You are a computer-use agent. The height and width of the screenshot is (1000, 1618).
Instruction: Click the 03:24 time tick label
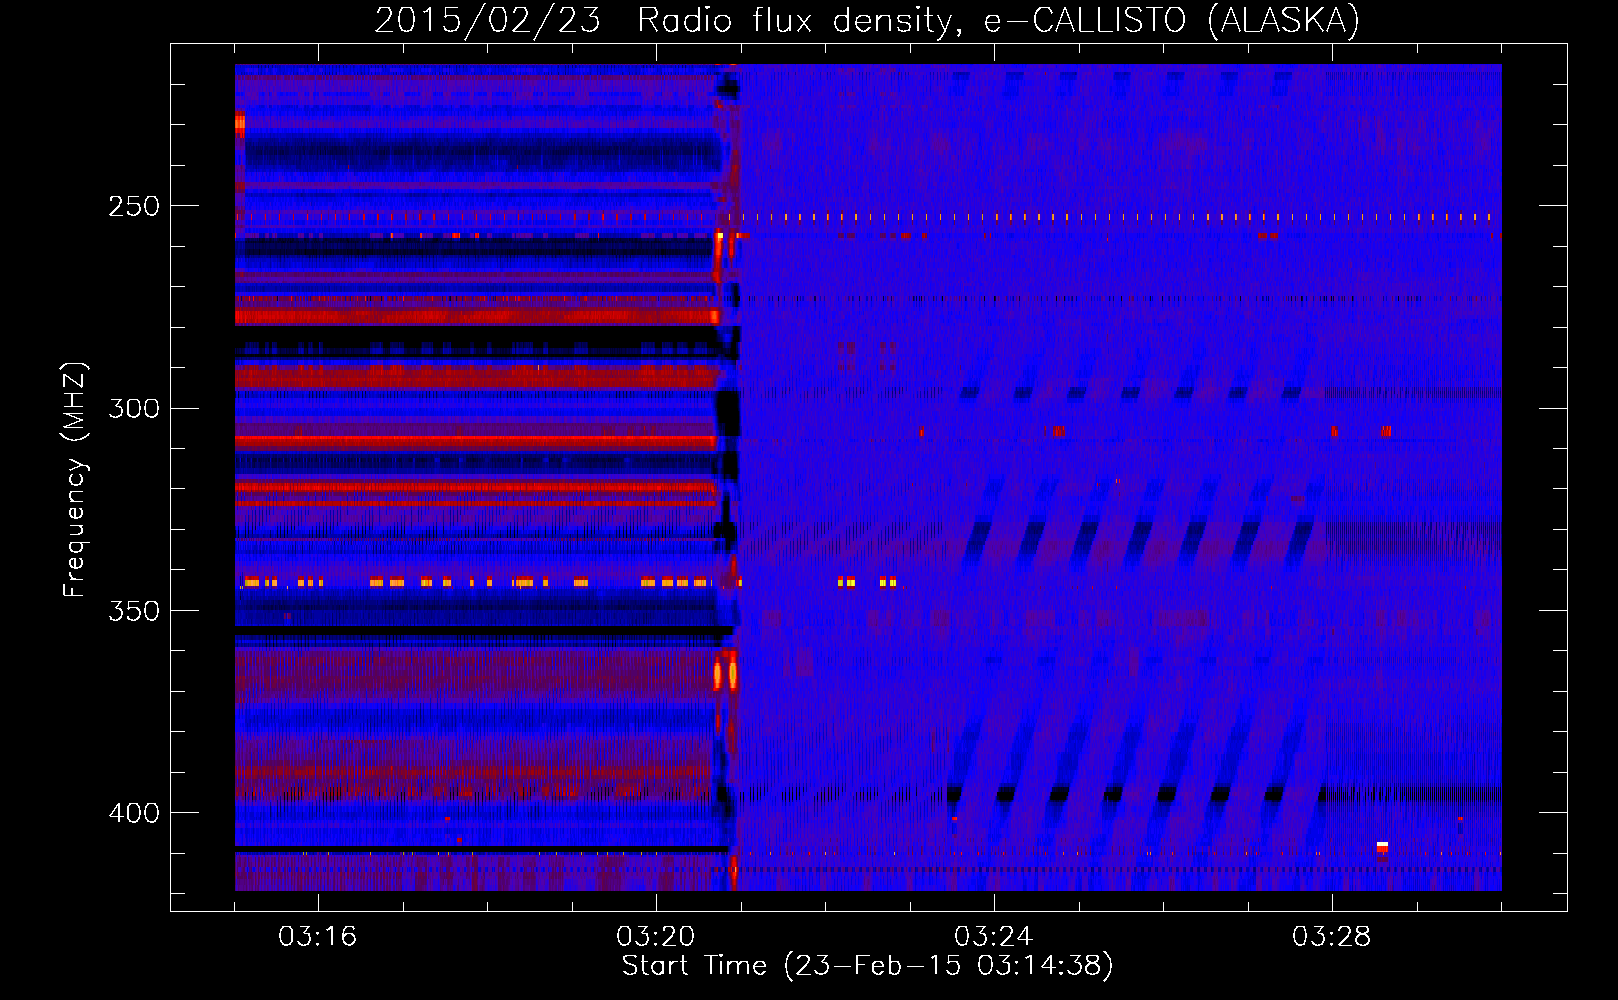pyautogui.click(x=993, y=937)
